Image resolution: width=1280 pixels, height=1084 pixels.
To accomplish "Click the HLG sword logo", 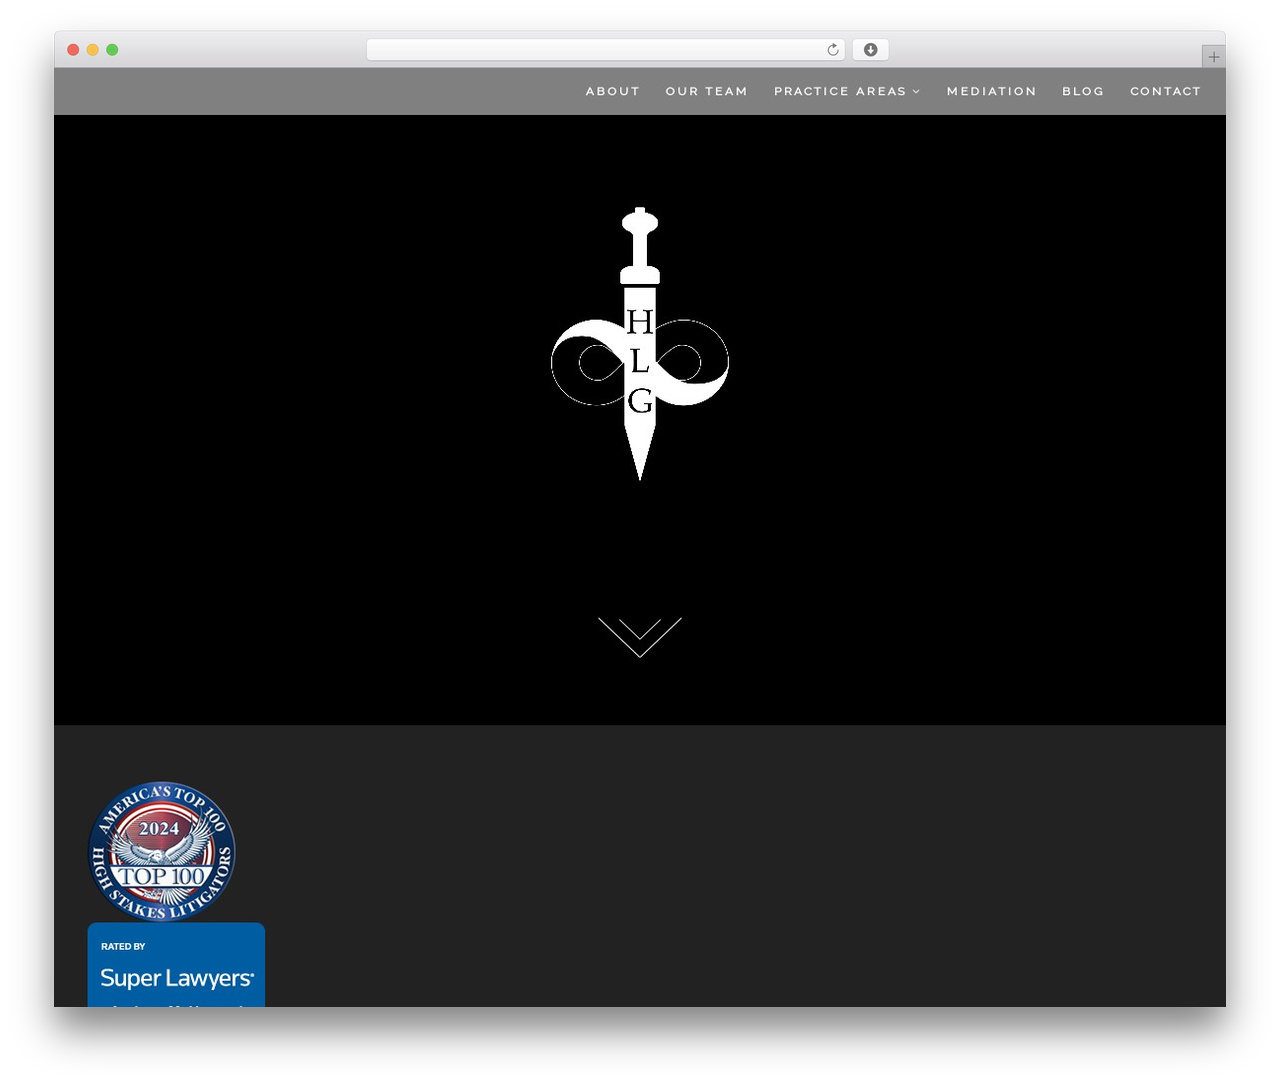I will coord(640,344).
